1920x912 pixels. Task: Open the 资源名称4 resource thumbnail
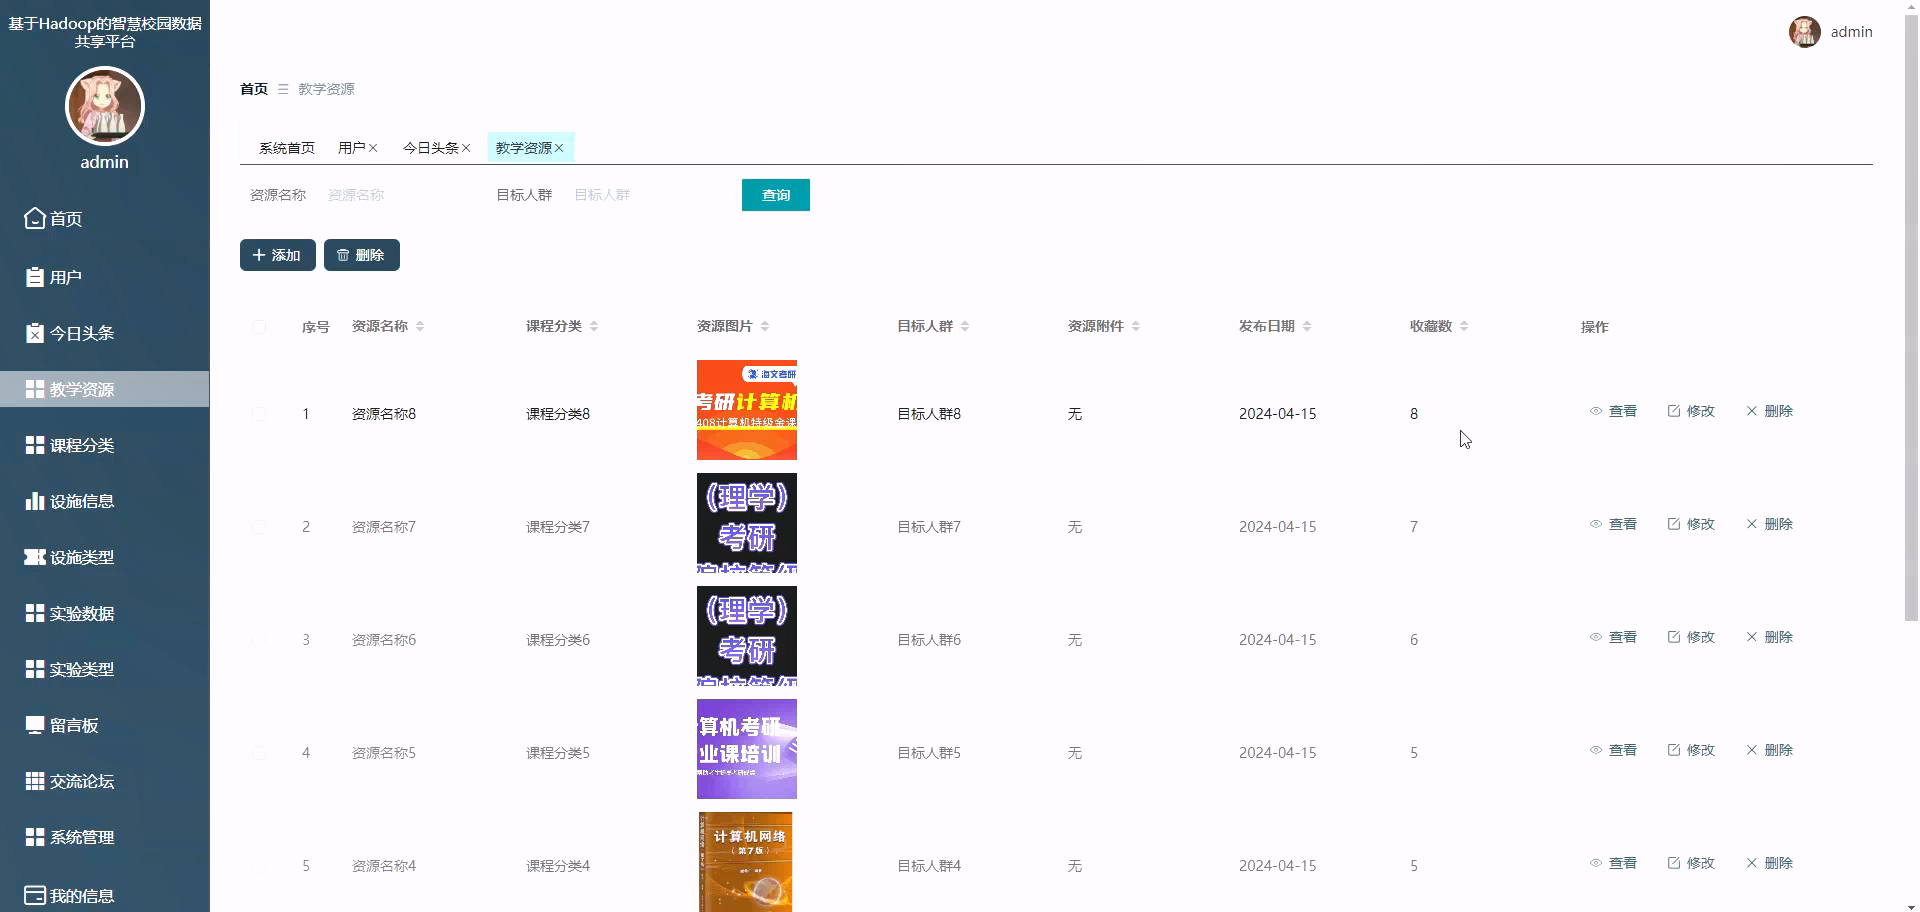[747, 862]
